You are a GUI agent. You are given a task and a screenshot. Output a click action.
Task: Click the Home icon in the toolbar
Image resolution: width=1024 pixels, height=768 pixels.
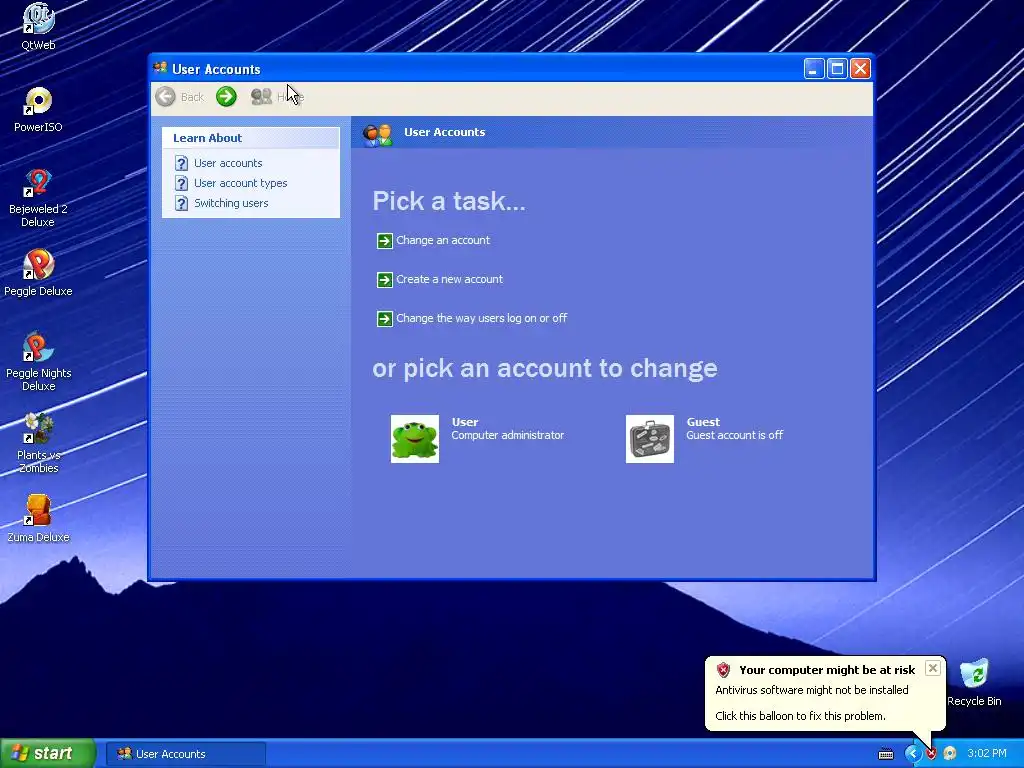(x=261, y=97)
